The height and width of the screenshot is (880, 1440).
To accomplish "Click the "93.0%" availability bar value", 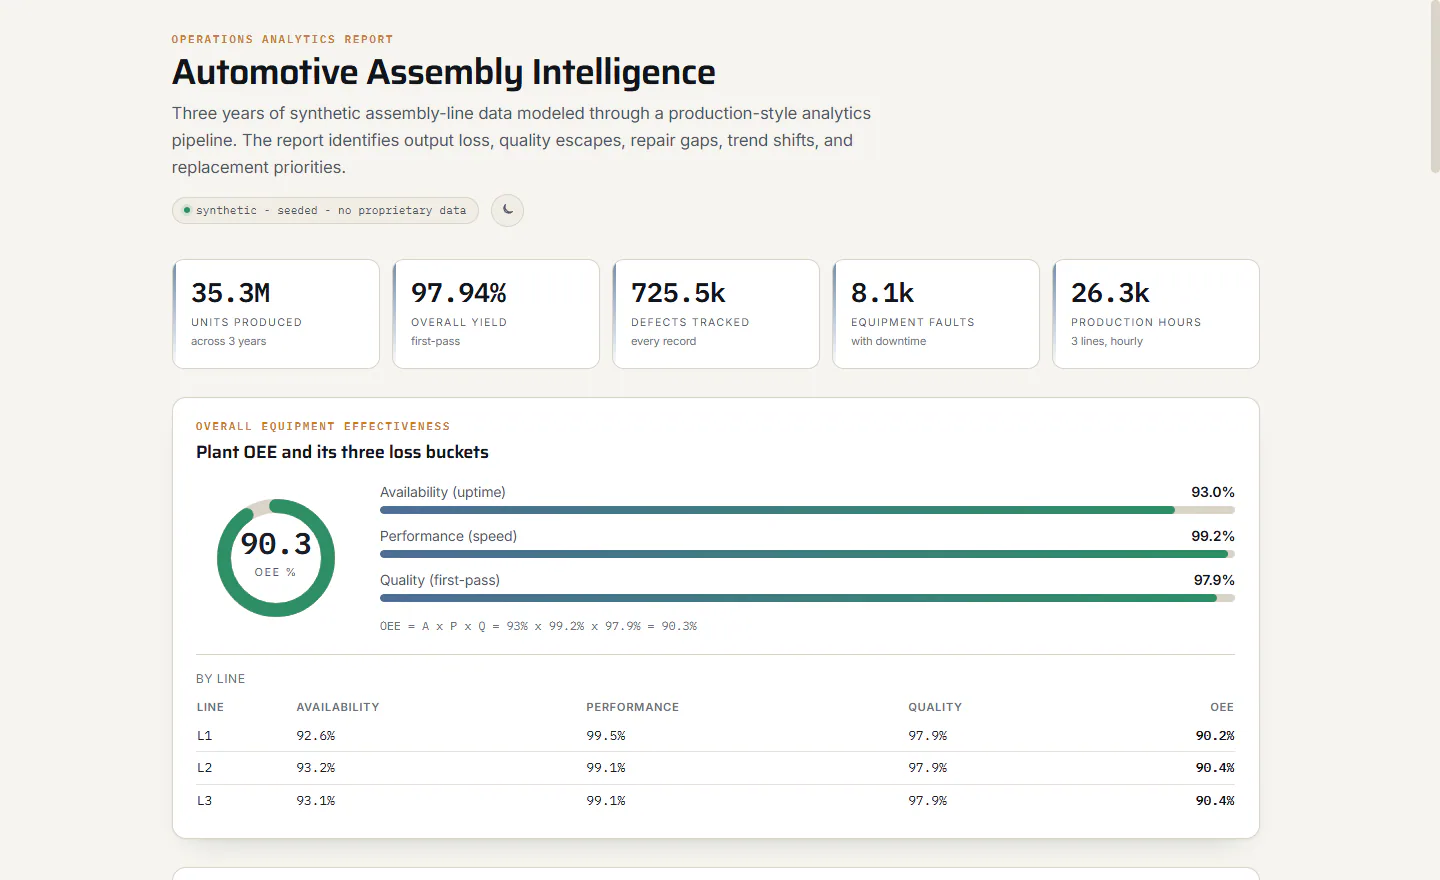I will (1213, 492).
